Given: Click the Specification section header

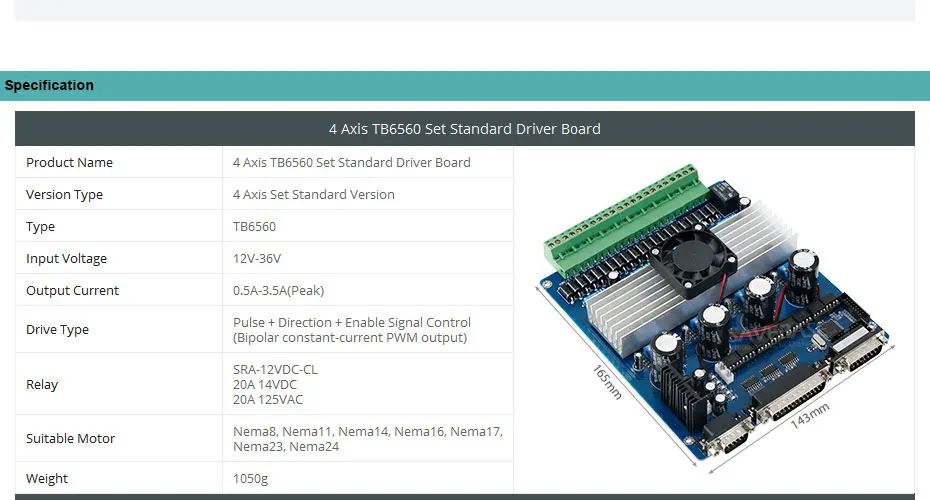Looking at the screenshot, I should (x=465, y=85).
